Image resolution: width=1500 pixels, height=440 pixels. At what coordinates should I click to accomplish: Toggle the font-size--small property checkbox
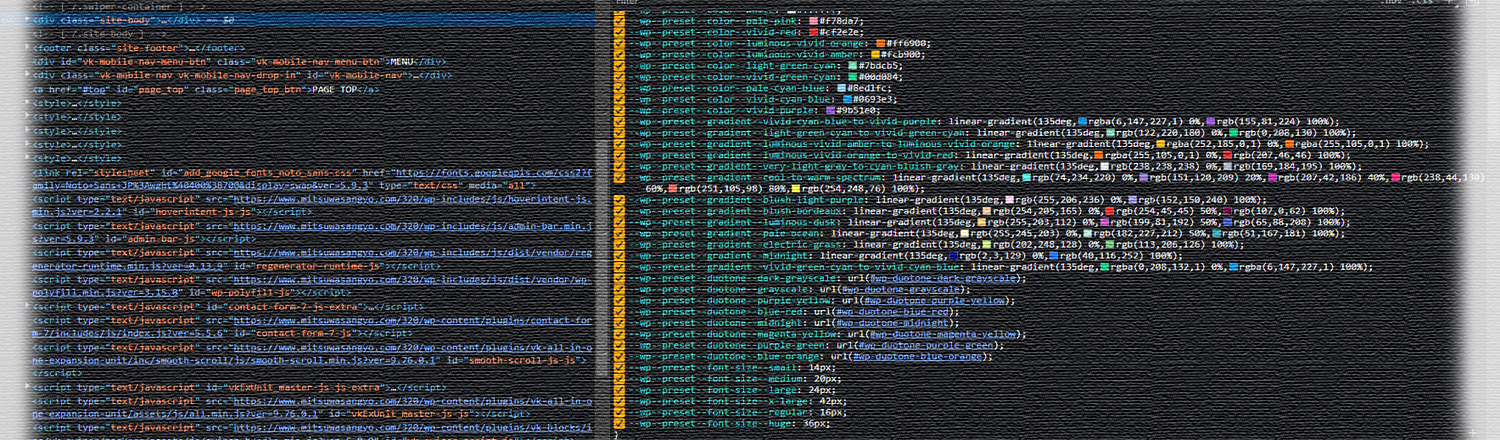pos(620,368)
